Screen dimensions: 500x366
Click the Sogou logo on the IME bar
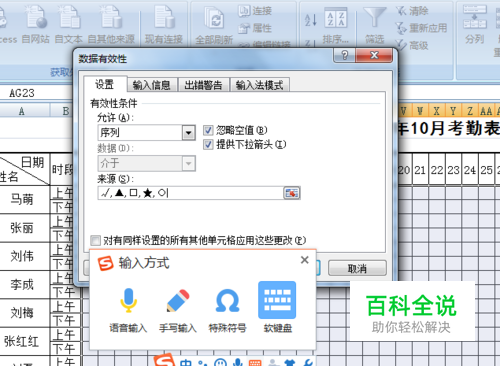[165, 361]
